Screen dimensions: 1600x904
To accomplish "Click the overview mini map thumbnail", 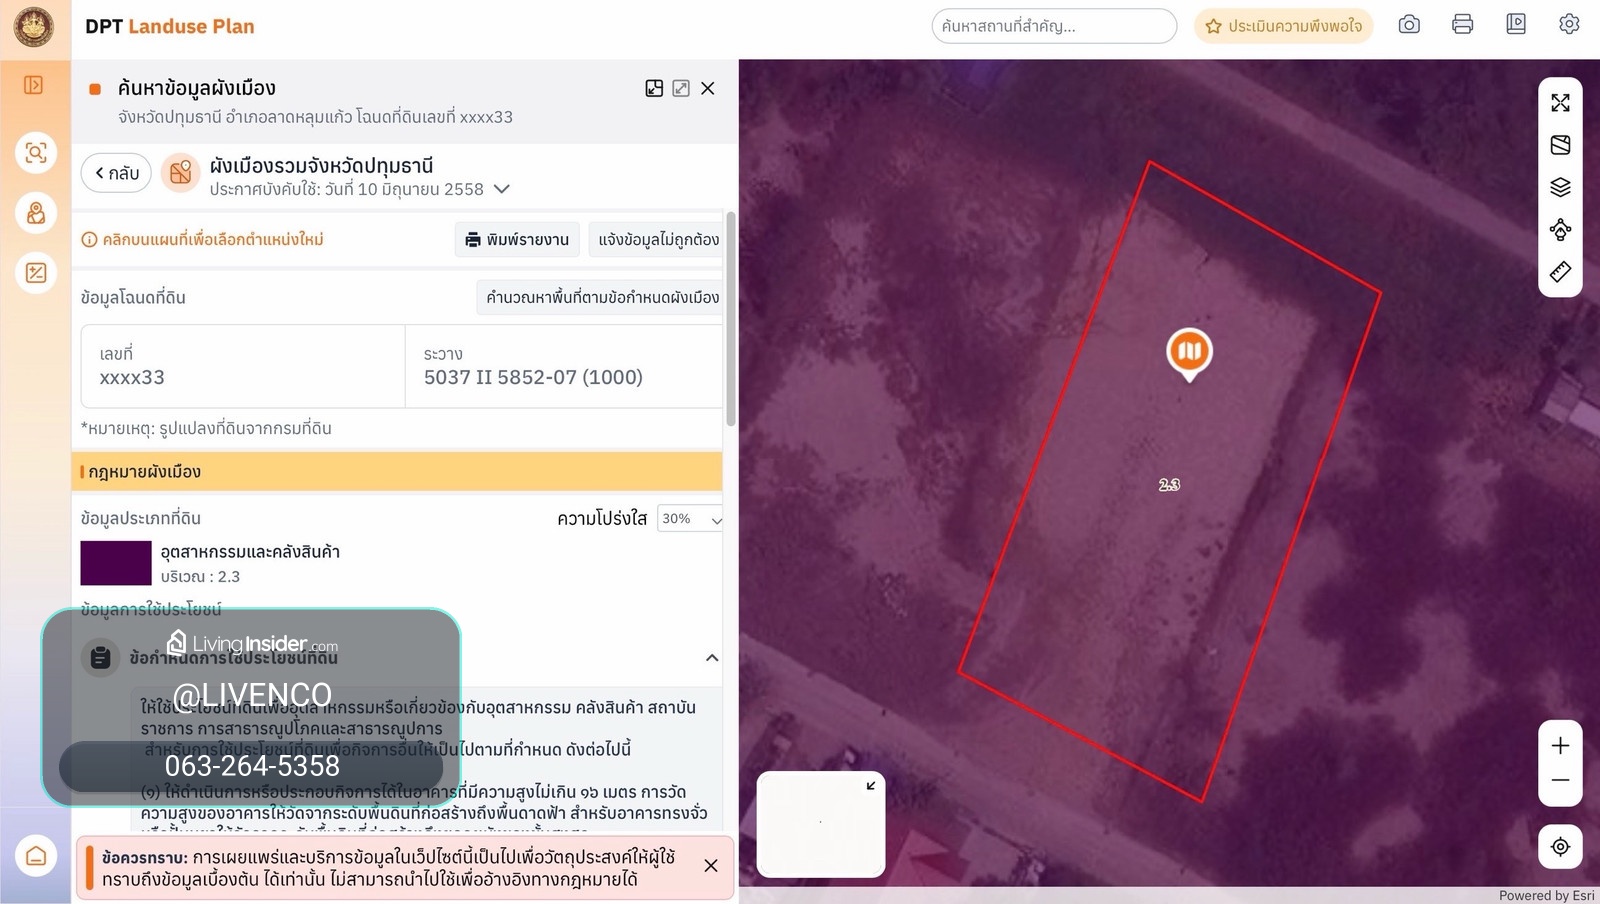I will tap(821, 824).
